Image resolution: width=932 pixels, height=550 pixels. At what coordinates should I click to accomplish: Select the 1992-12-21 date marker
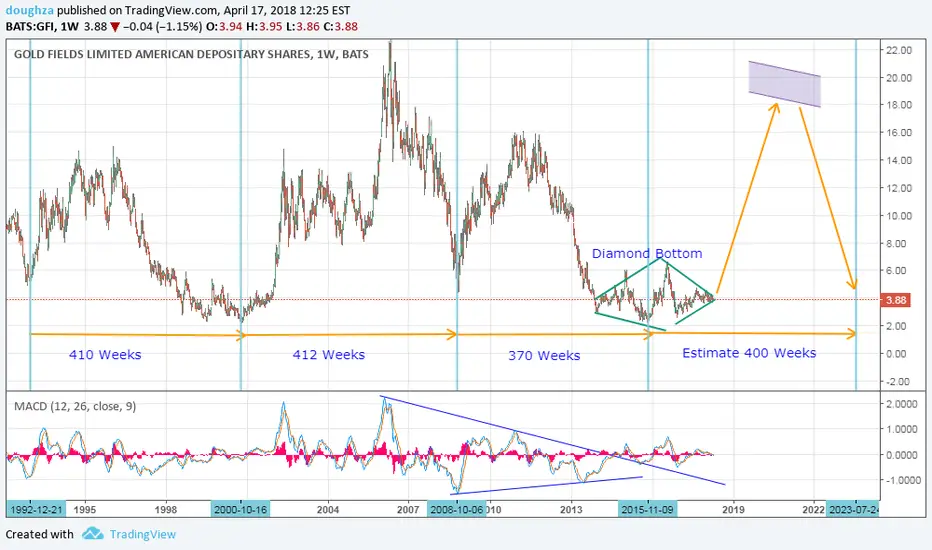36,510
